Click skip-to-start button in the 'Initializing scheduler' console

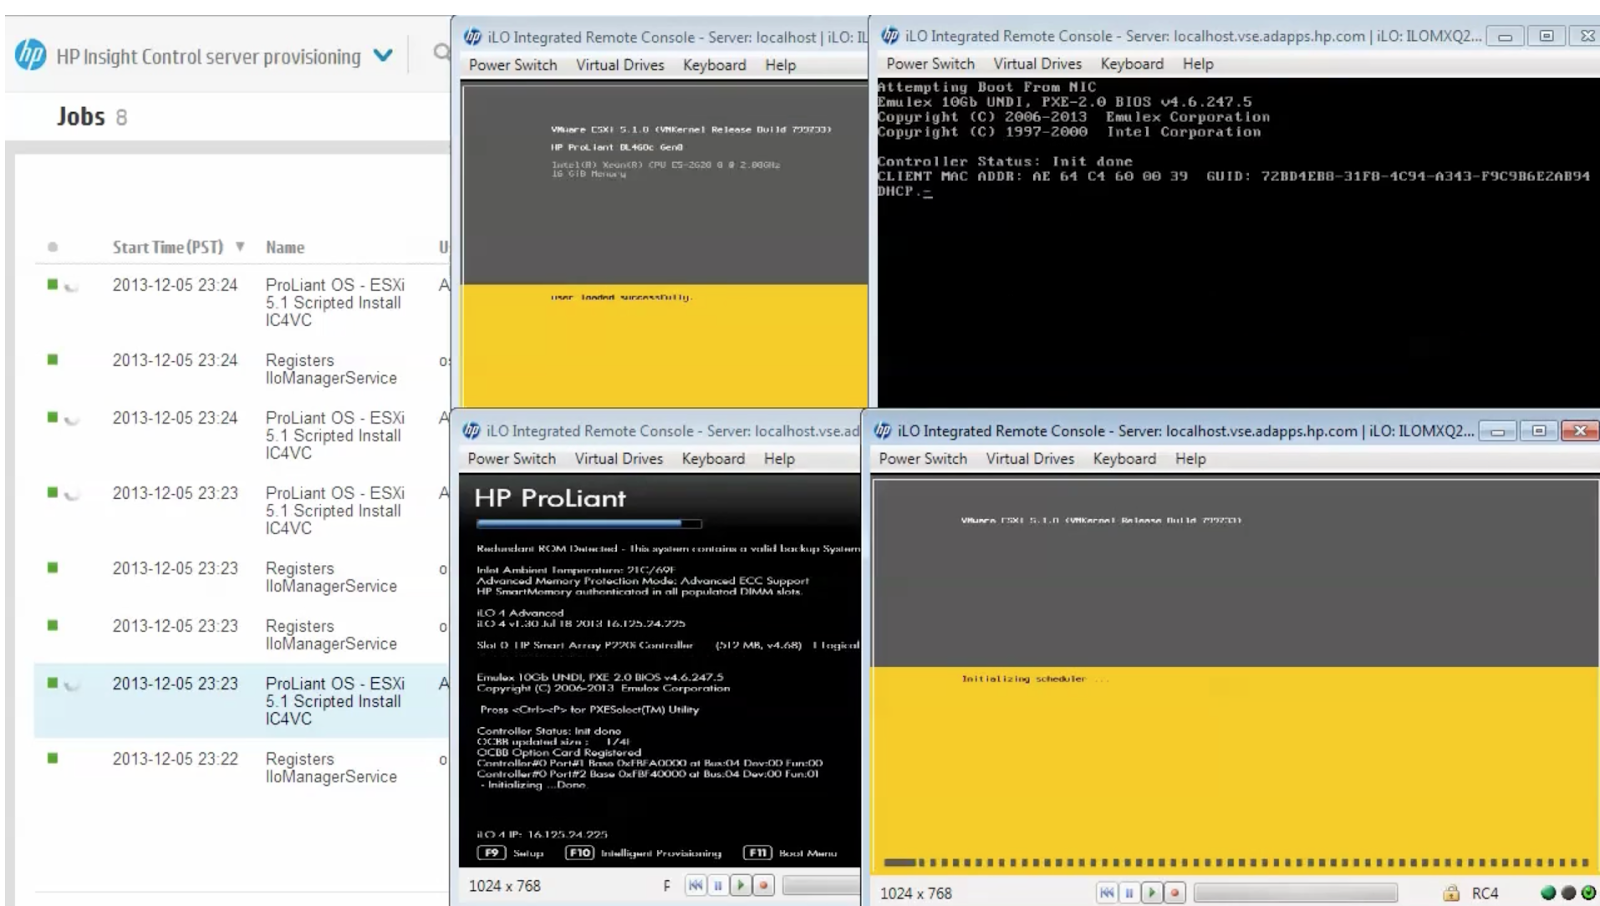click(1107, 893)
